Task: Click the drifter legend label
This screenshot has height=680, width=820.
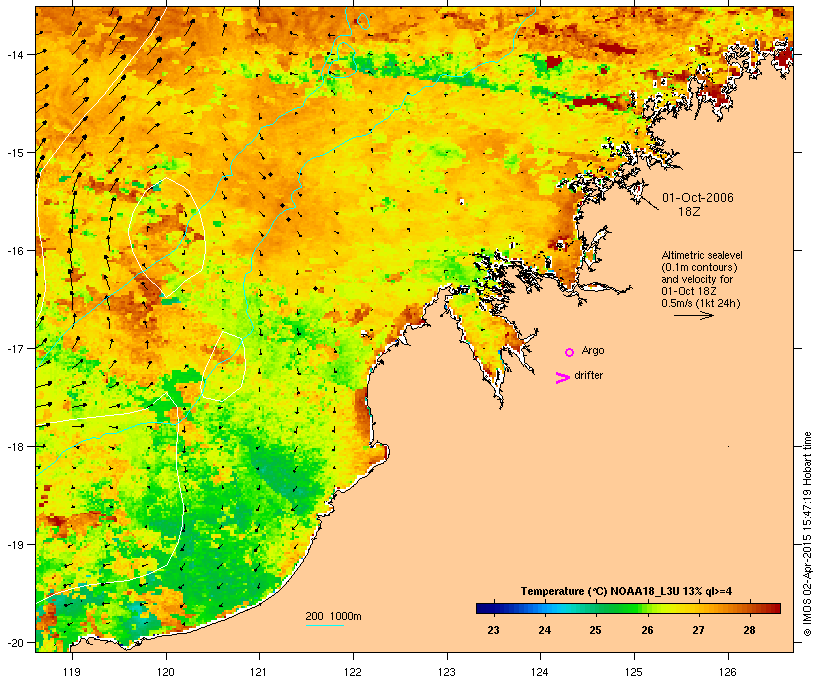Action: pyautogui.click(x=588, y=375)
